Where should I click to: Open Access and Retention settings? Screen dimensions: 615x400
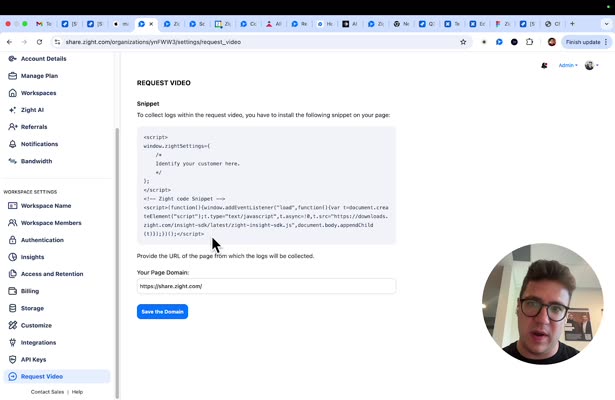tap(46, 274)
